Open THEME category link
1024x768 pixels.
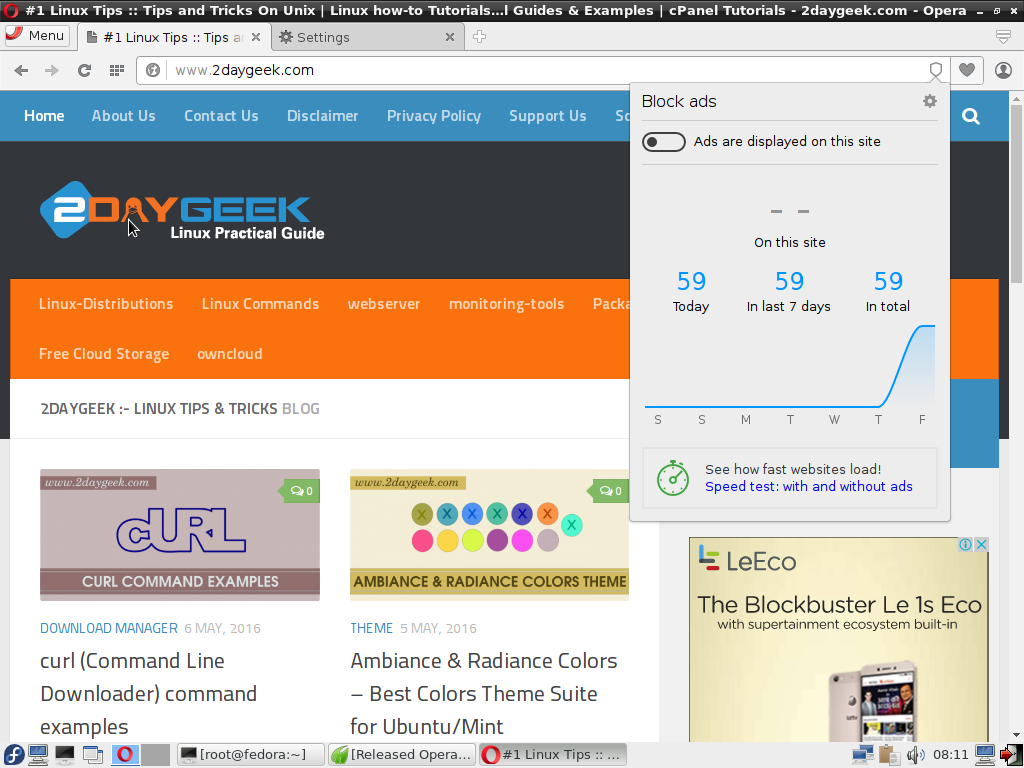[x=372, y=628]
